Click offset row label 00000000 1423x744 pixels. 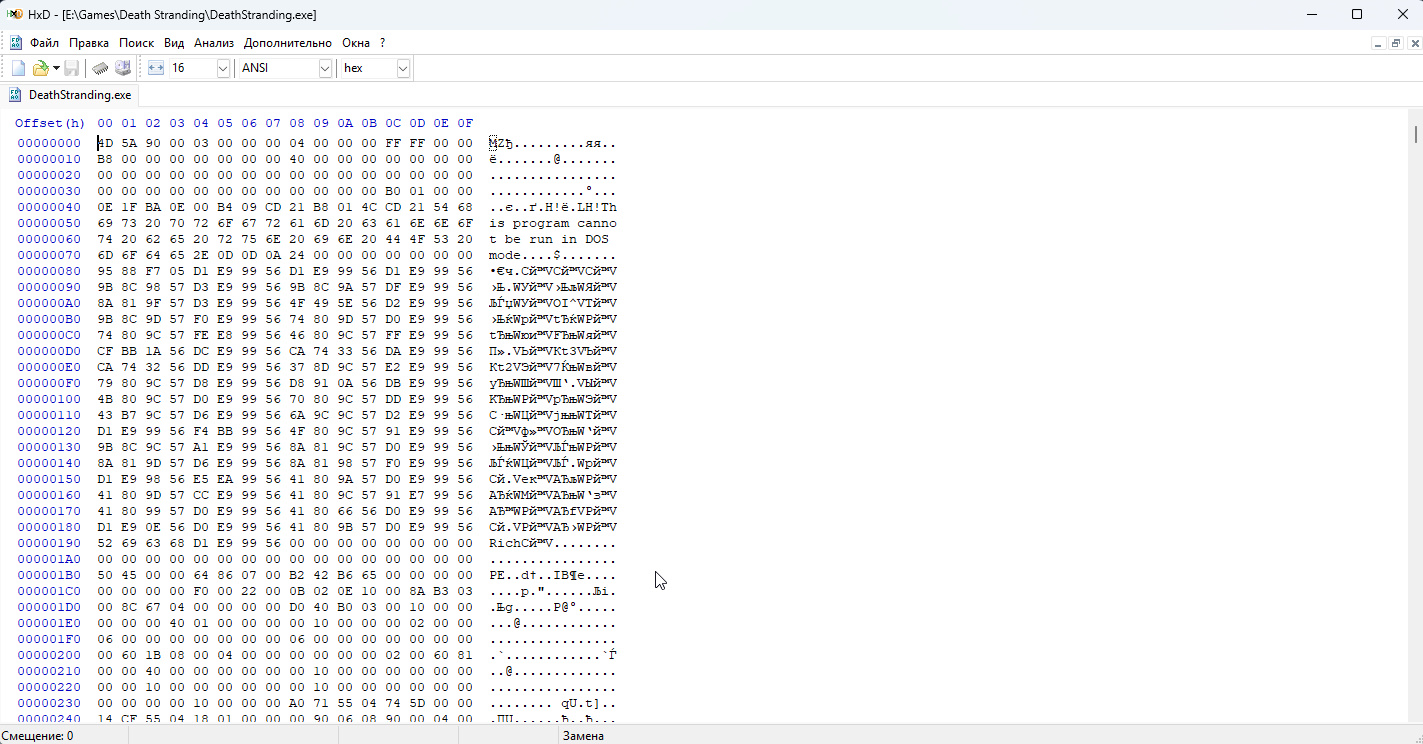click(49, 143)
